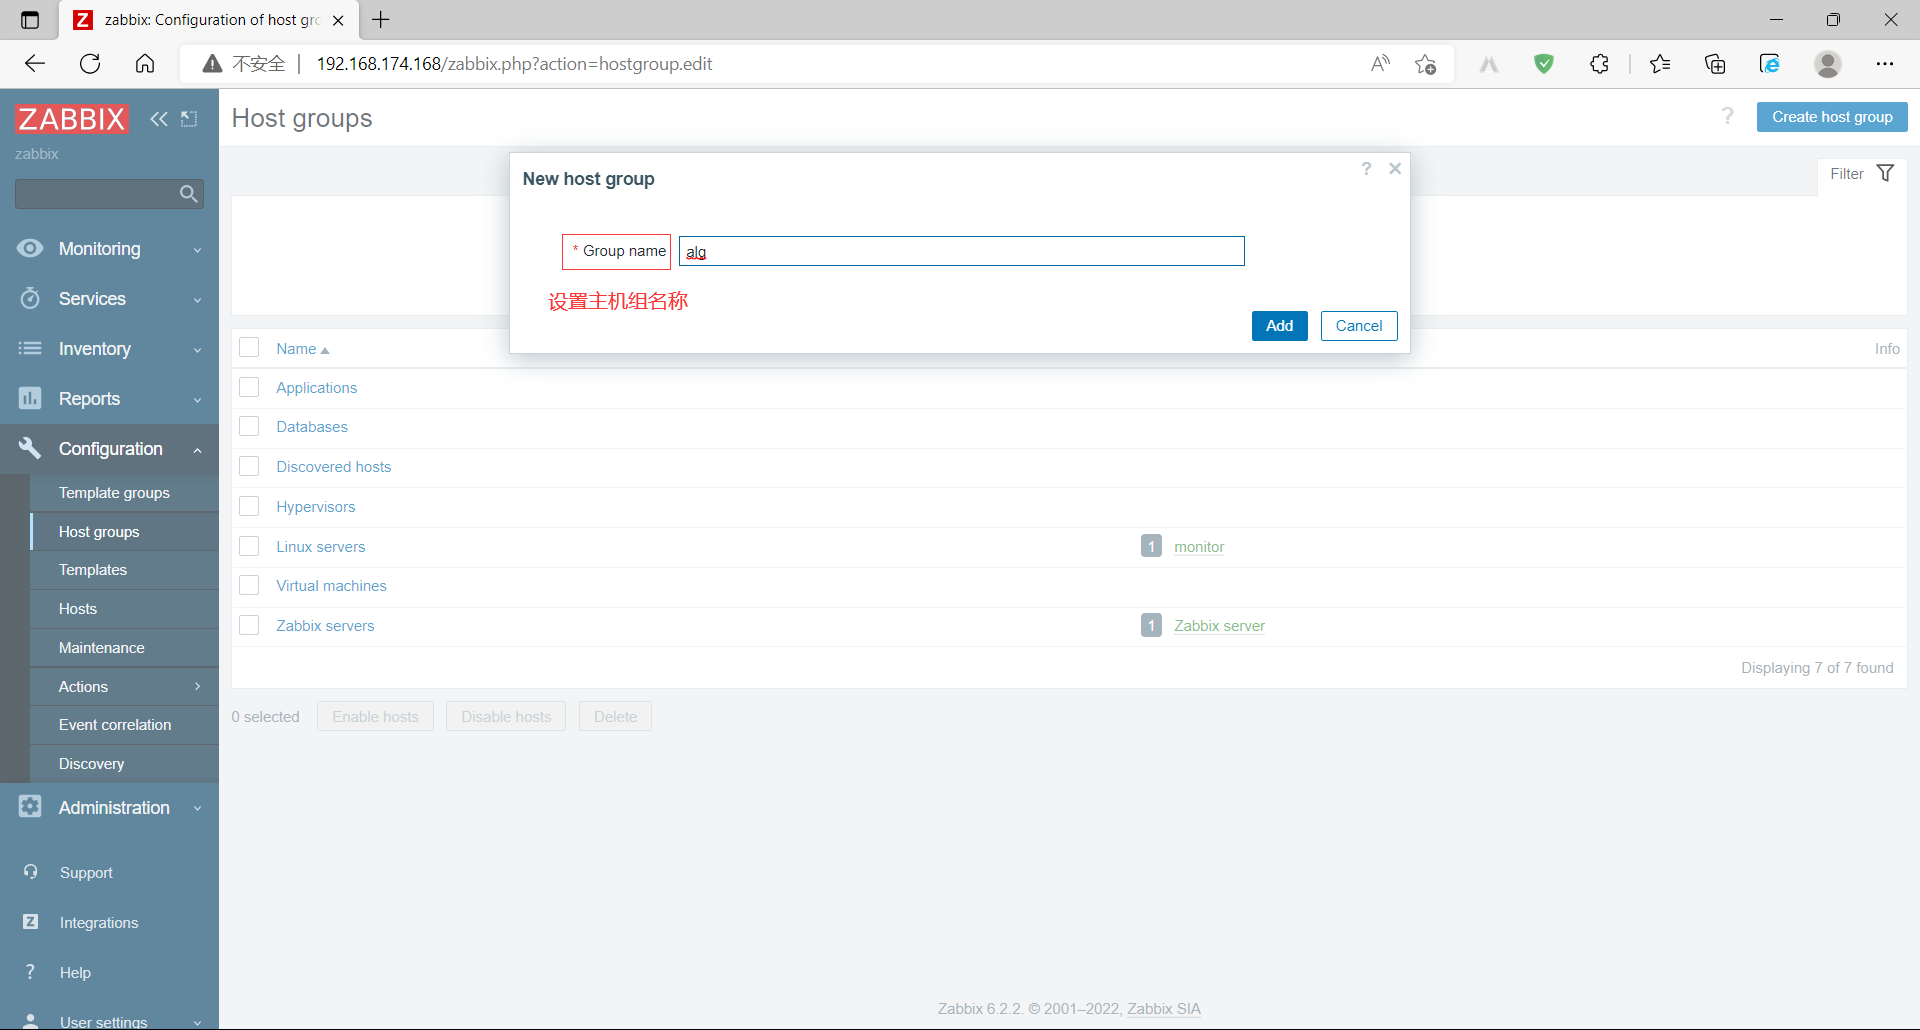Check the Virtual machines row checkbox

pyautogui.click(x=249, y=585)
